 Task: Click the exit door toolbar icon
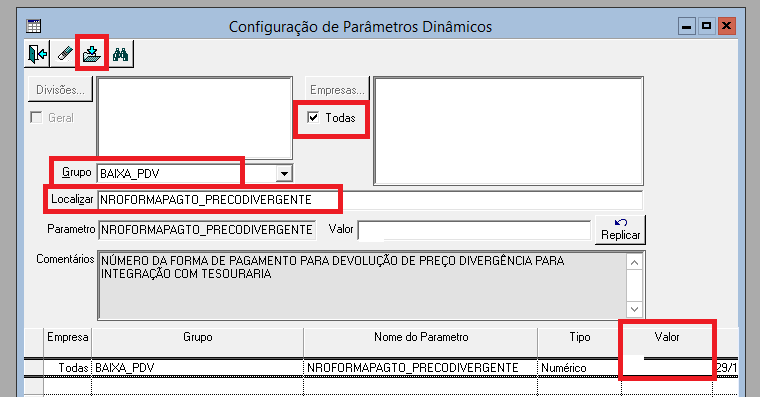(x=37, y=53)
